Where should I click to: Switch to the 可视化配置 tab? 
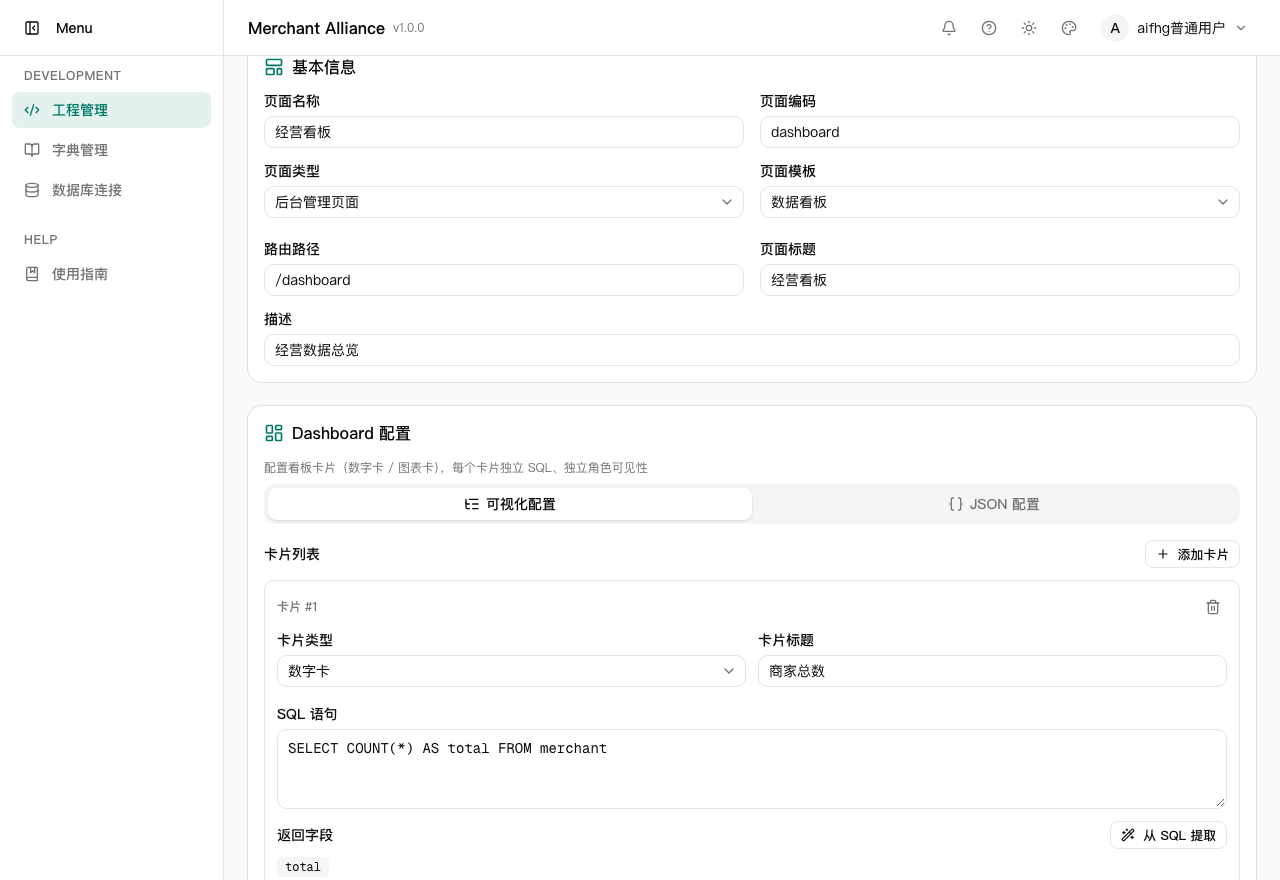click(510, 504)
